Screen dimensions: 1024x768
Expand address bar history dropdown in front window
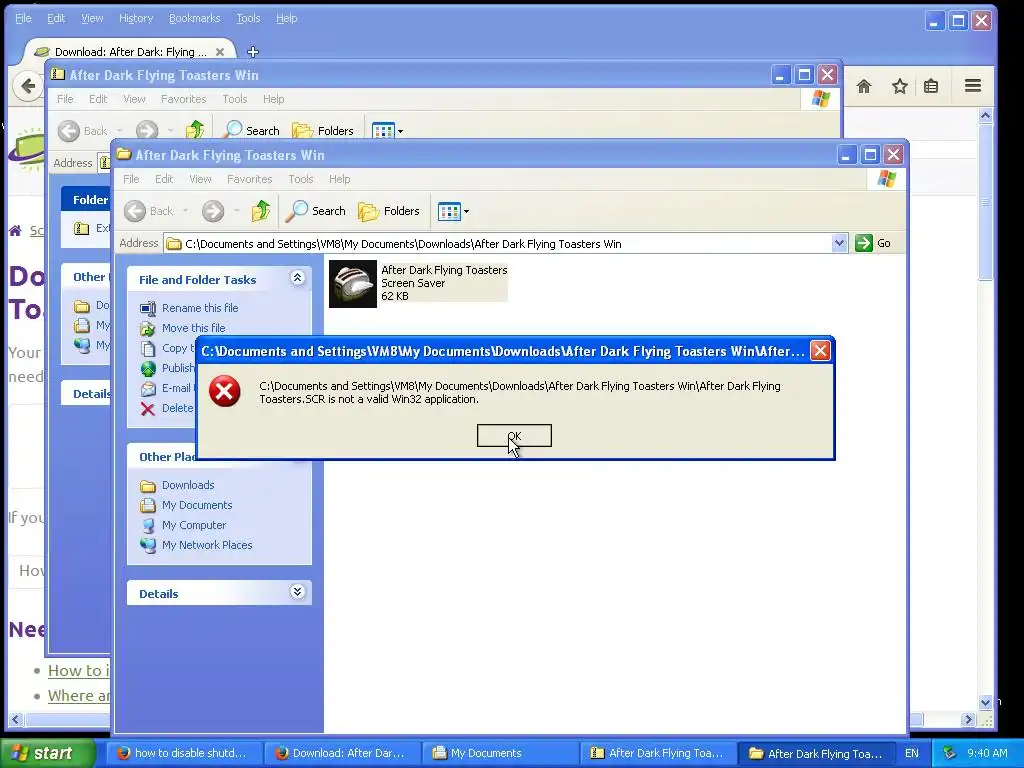pos(839,243)
